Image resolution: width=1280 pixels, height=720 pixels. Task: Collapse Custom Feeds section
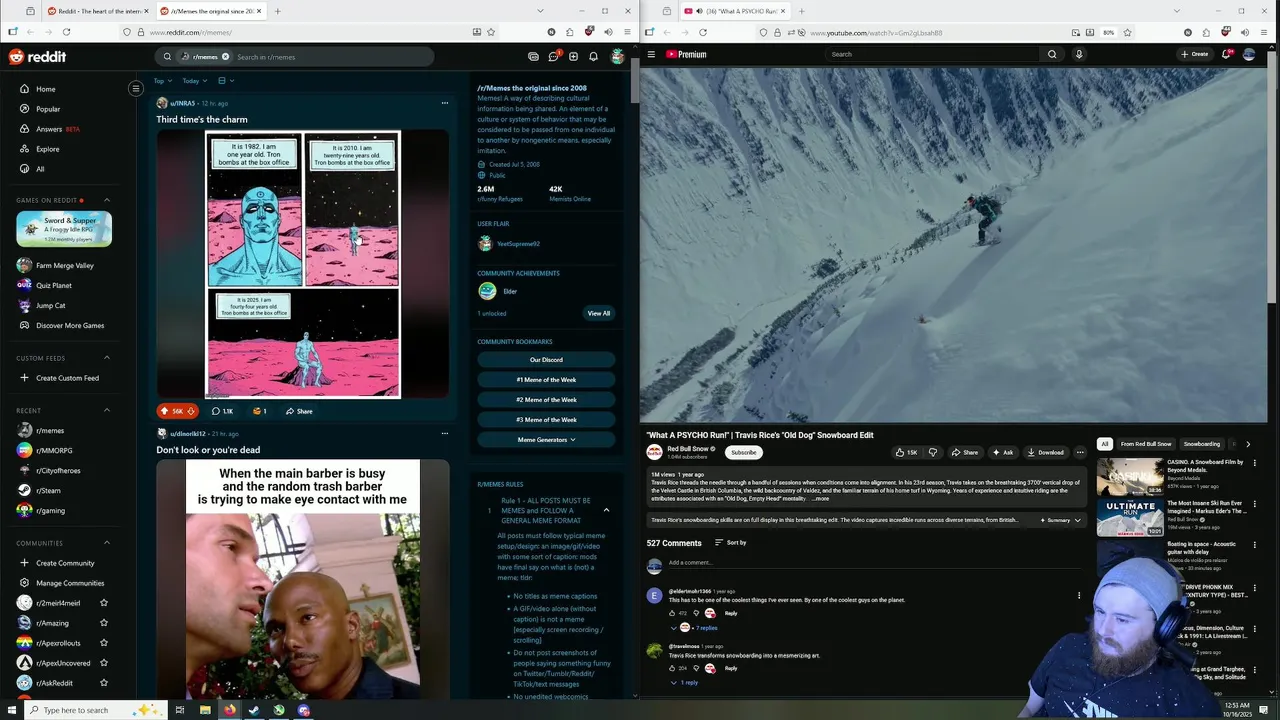107,358
